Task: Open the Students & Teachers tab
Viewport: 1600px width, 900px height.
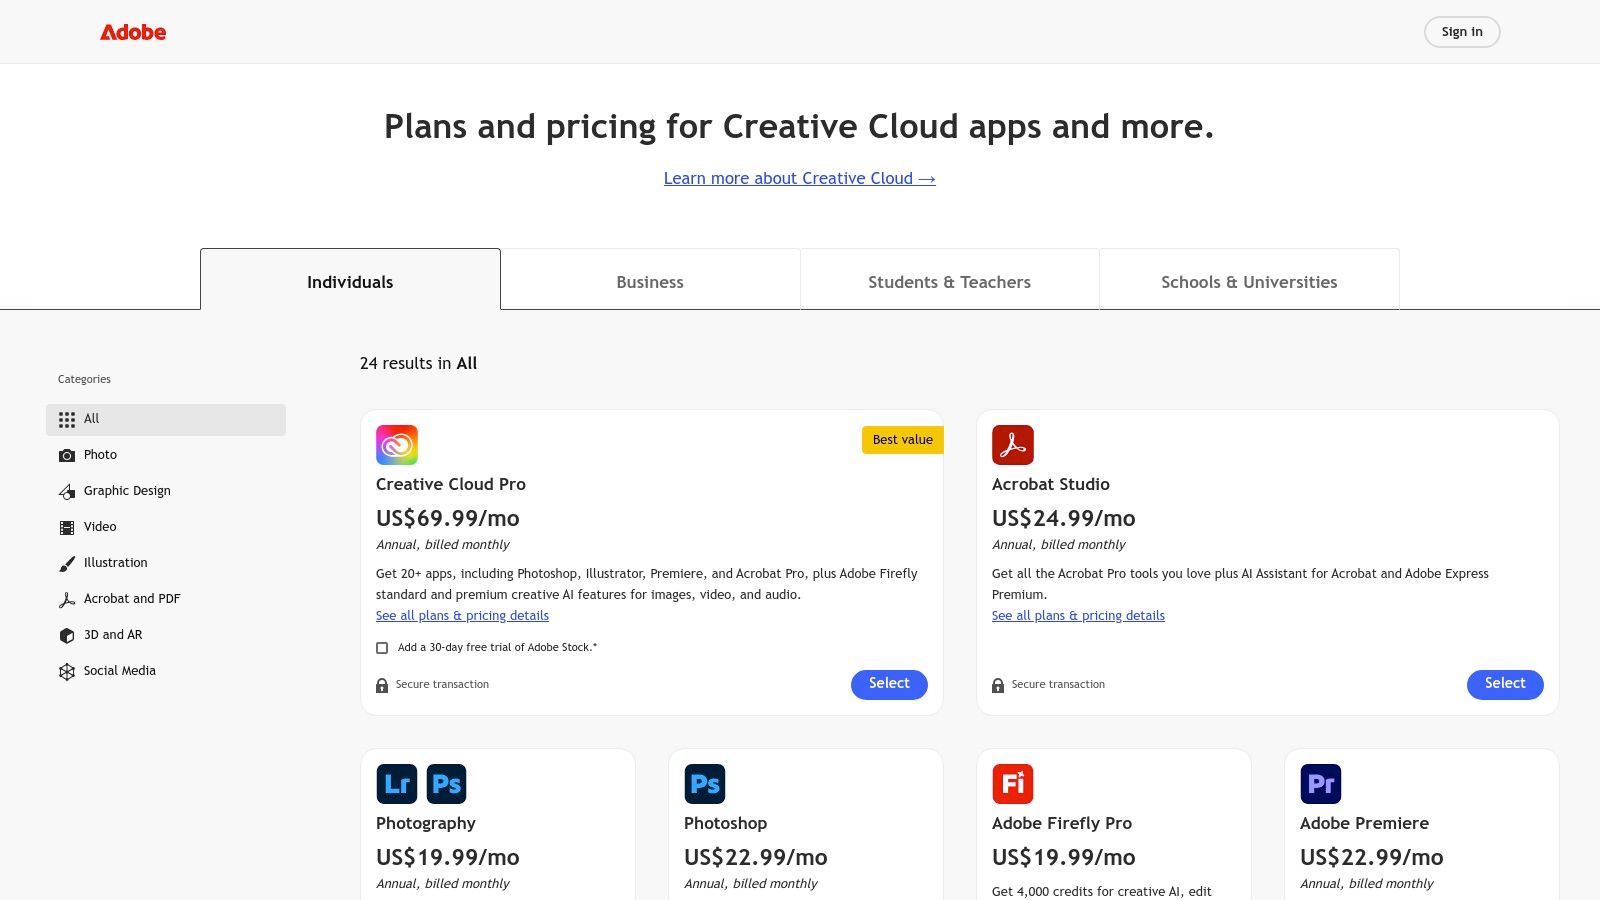Action: coord(949,282)
